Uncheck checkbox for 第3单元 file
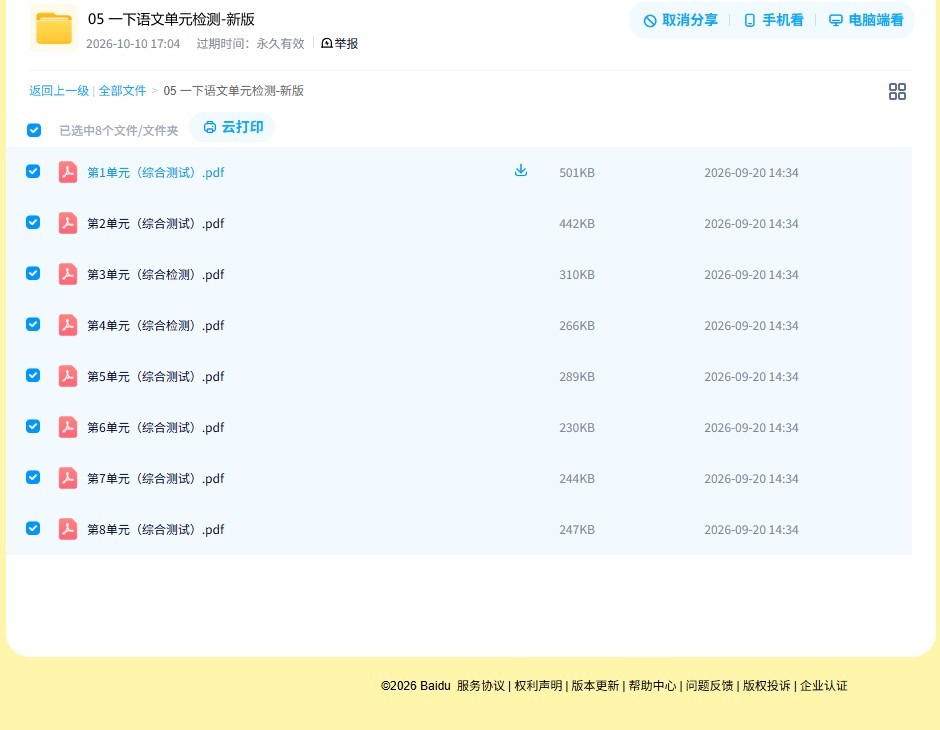Screen dimensions: 940x730 point(33,273)
